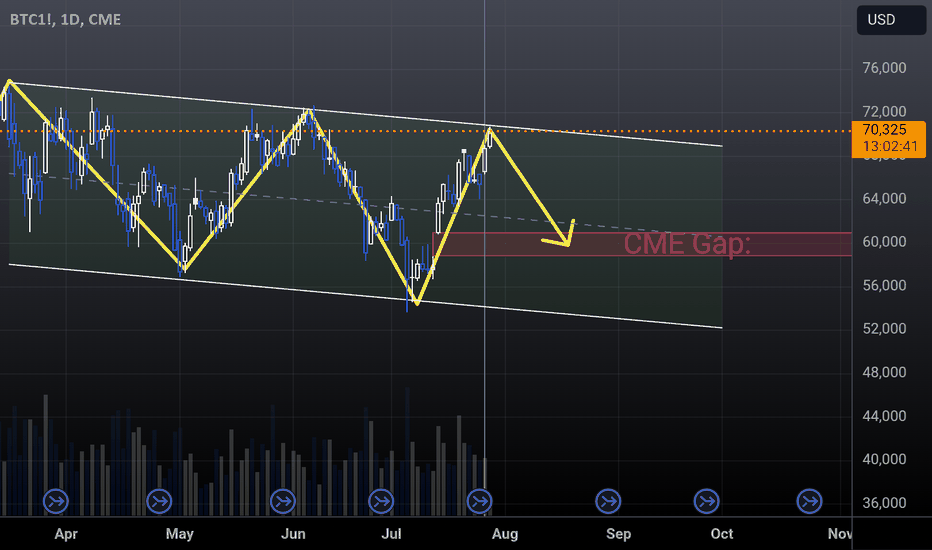Click the 40,000 price axis label
The image size is (932, 550).
click(884, 460)
